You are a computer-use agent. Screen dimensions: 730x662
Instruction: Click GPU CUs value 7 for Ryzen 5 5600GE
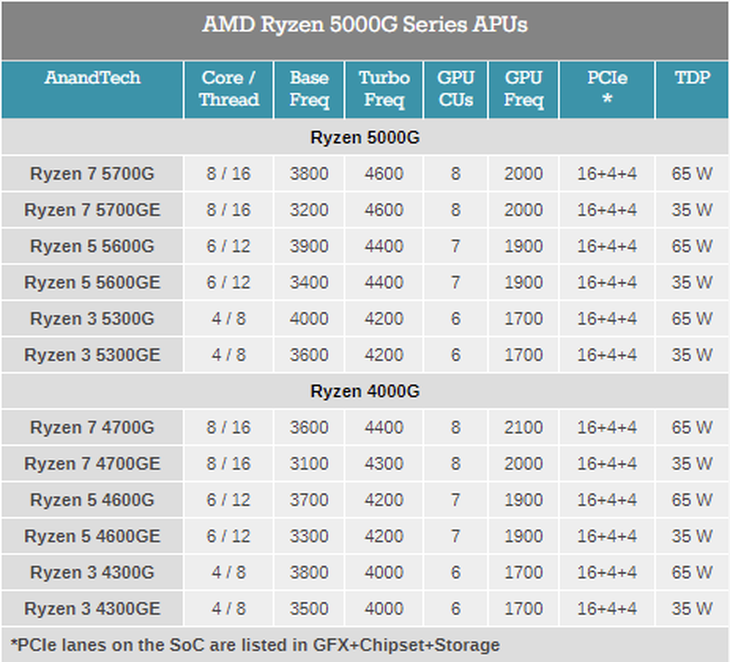(x=456, y=283)
